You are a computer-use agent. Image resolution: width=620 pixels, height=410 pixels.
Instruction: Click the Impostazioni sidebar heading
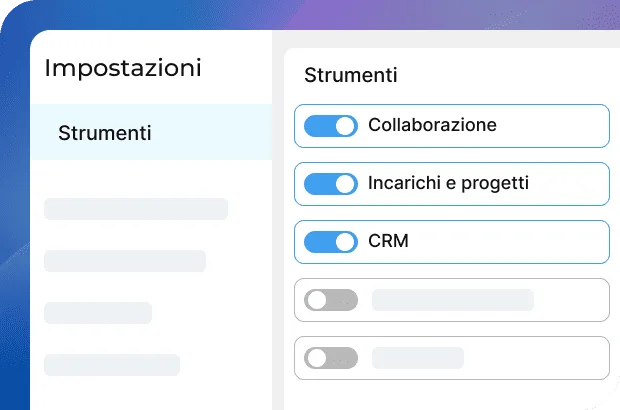point(123,68)
